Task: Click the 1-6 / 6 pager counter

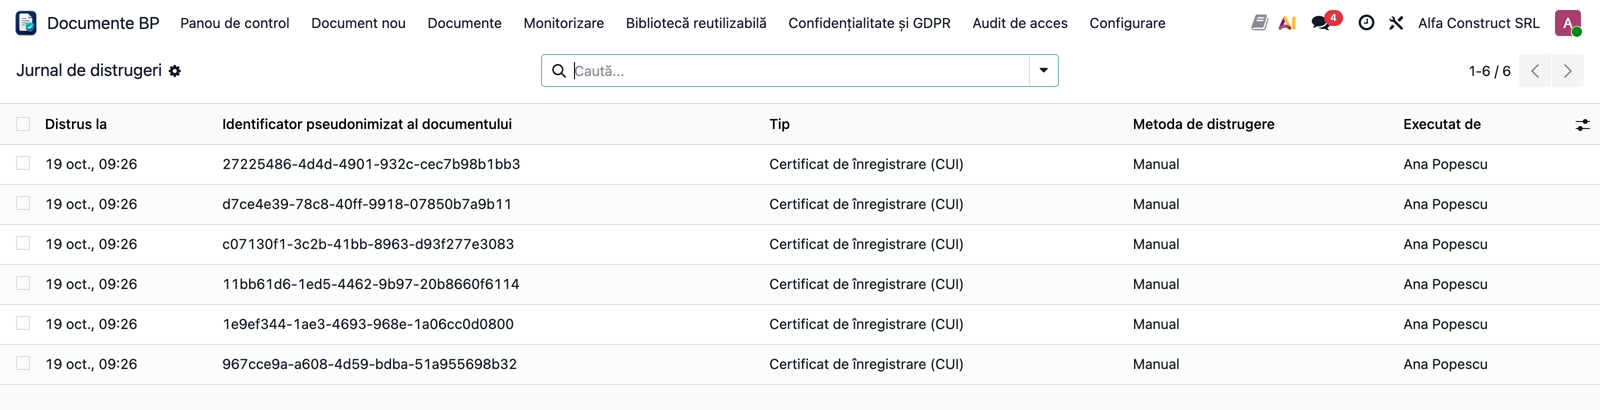Action: (1489, 71)
